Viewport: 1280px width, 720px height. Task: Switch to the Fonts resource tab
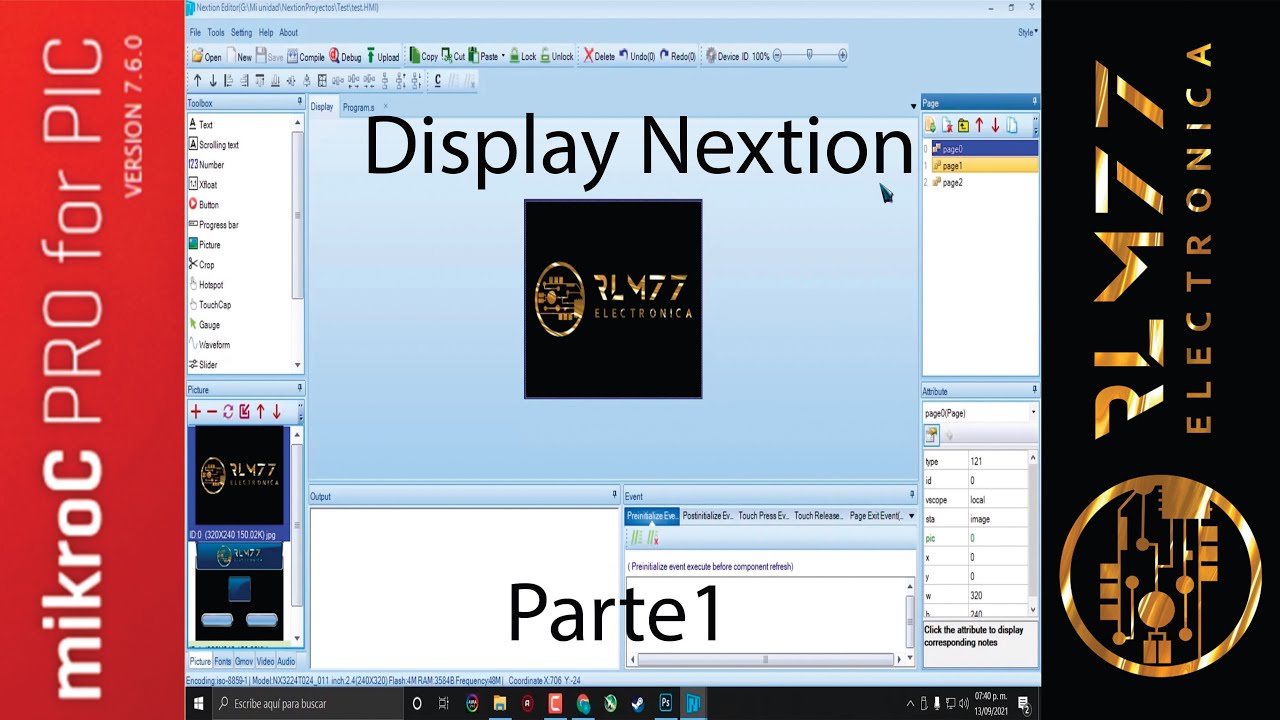223,662
